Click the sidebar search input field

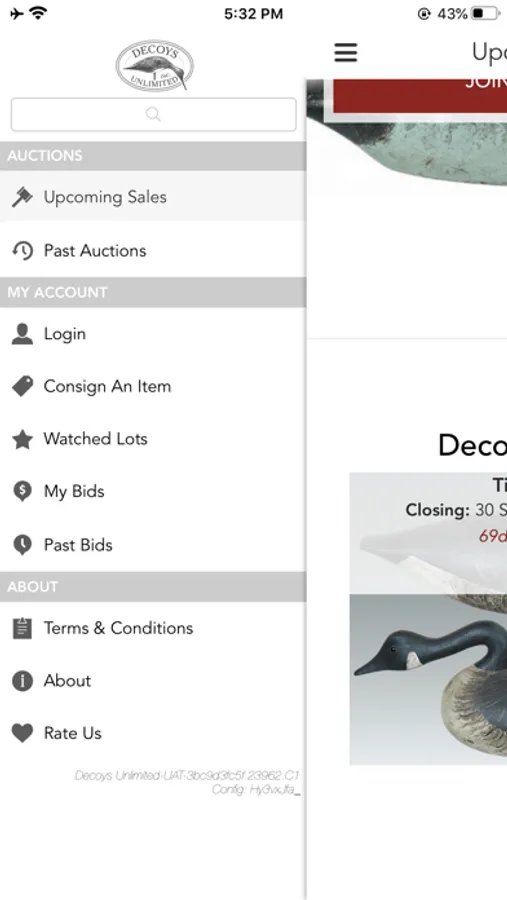(x=153, y=114)
